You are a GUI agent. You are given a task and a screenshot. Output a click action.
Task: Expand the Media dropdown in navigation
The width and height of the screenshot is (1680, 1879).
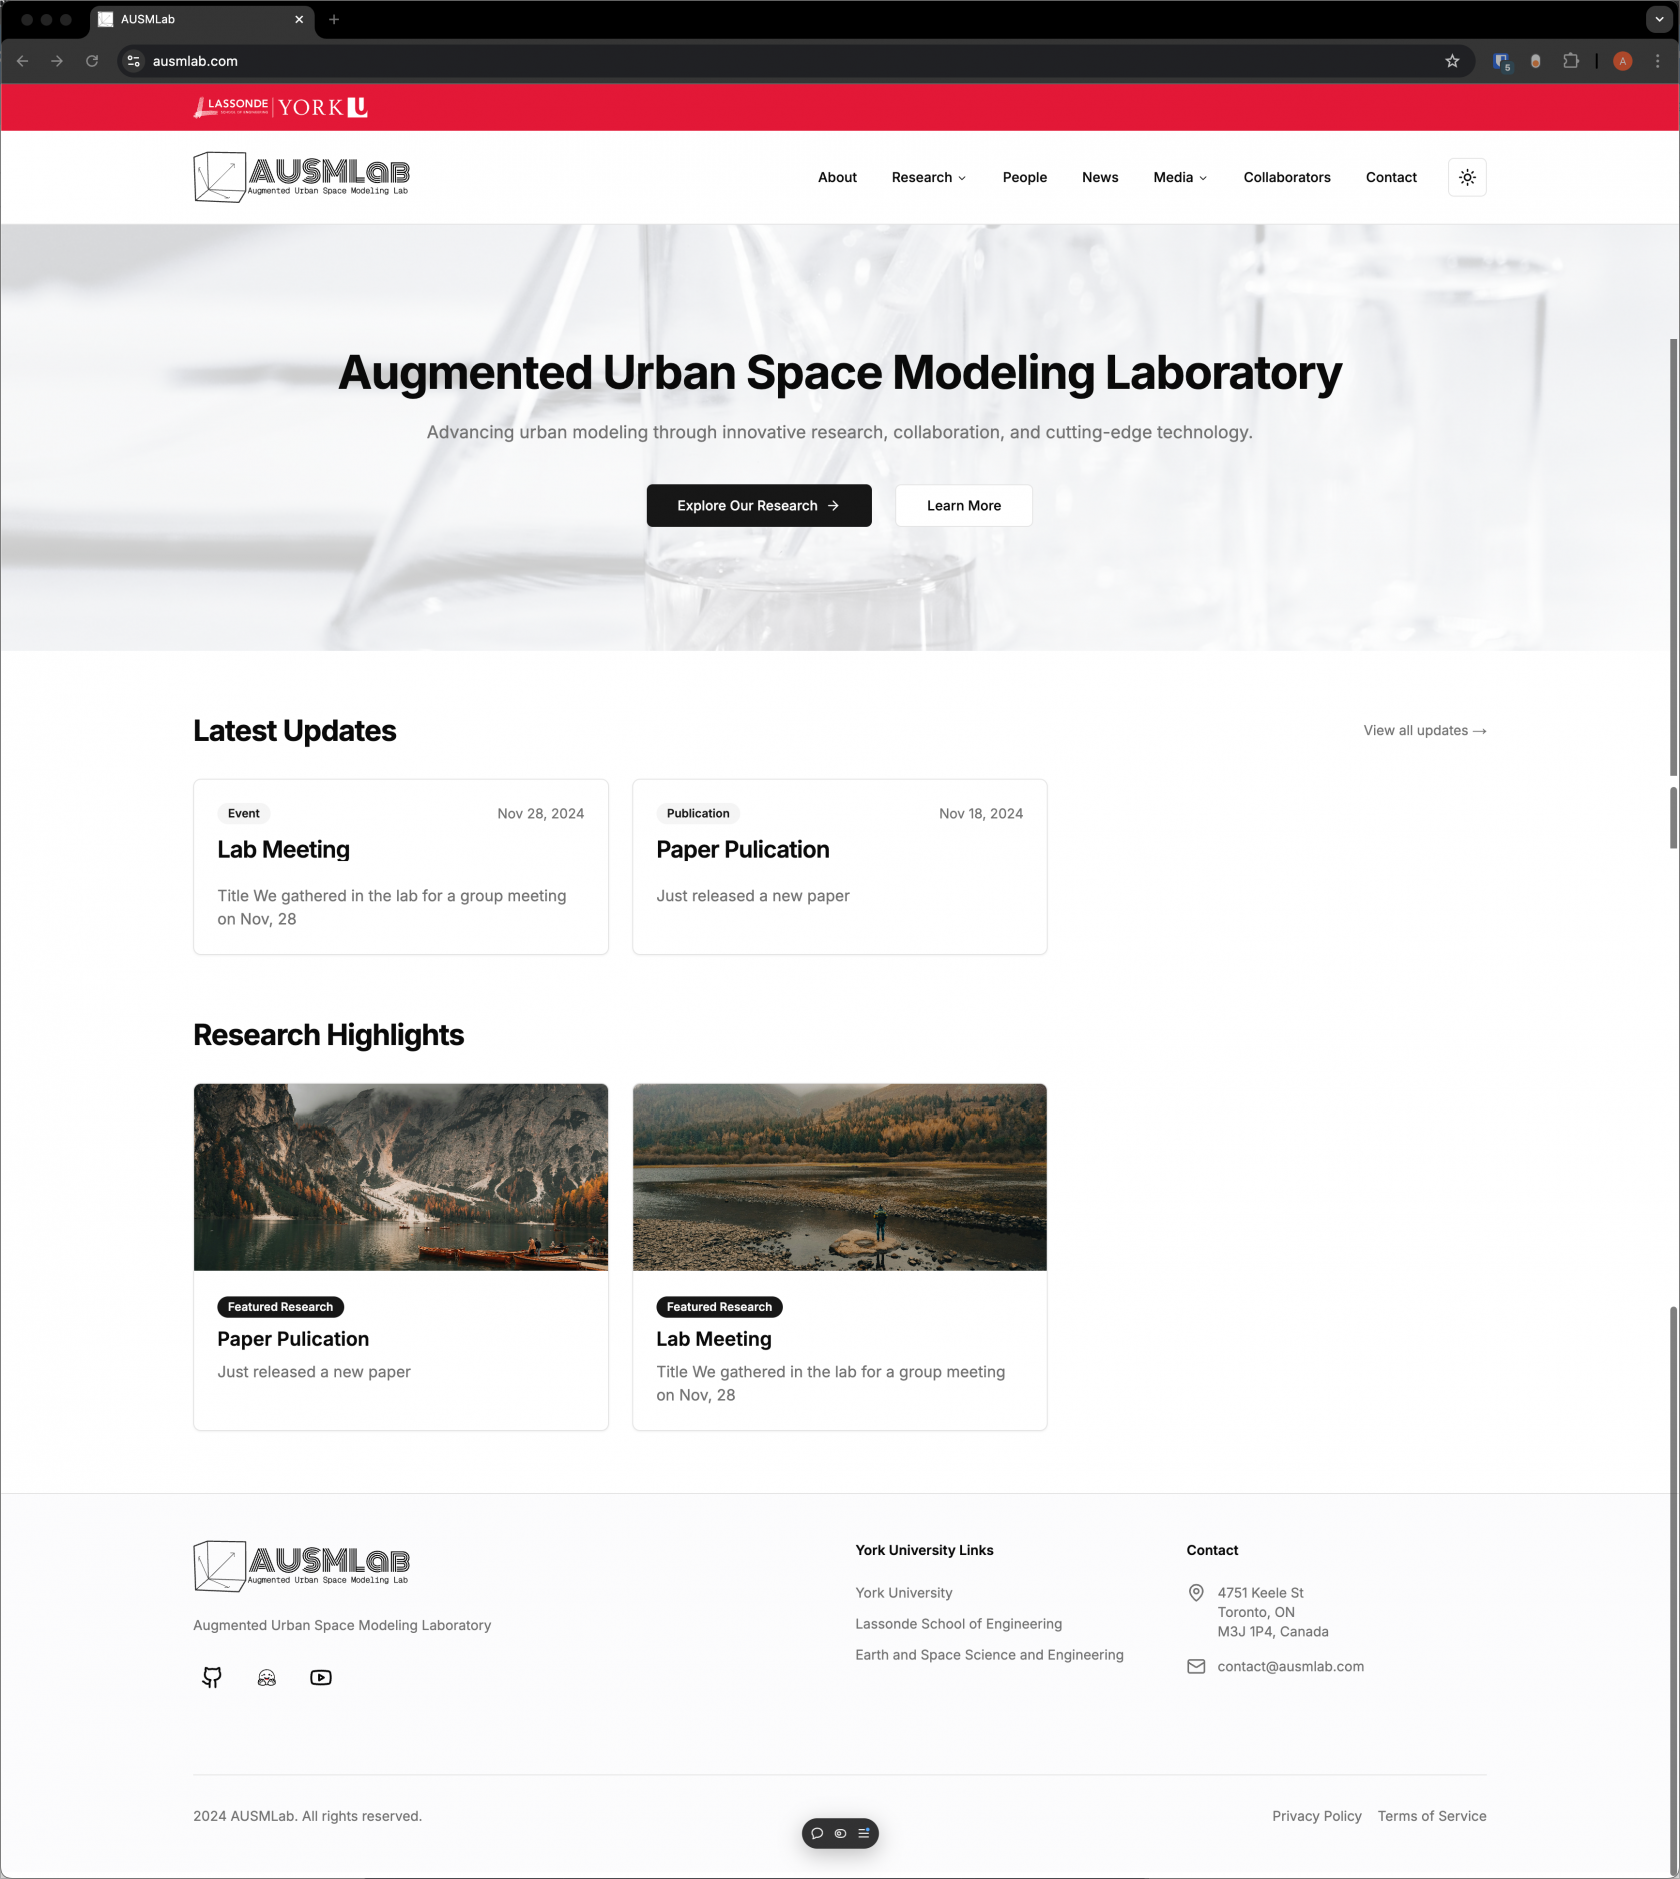[1180, 177]
